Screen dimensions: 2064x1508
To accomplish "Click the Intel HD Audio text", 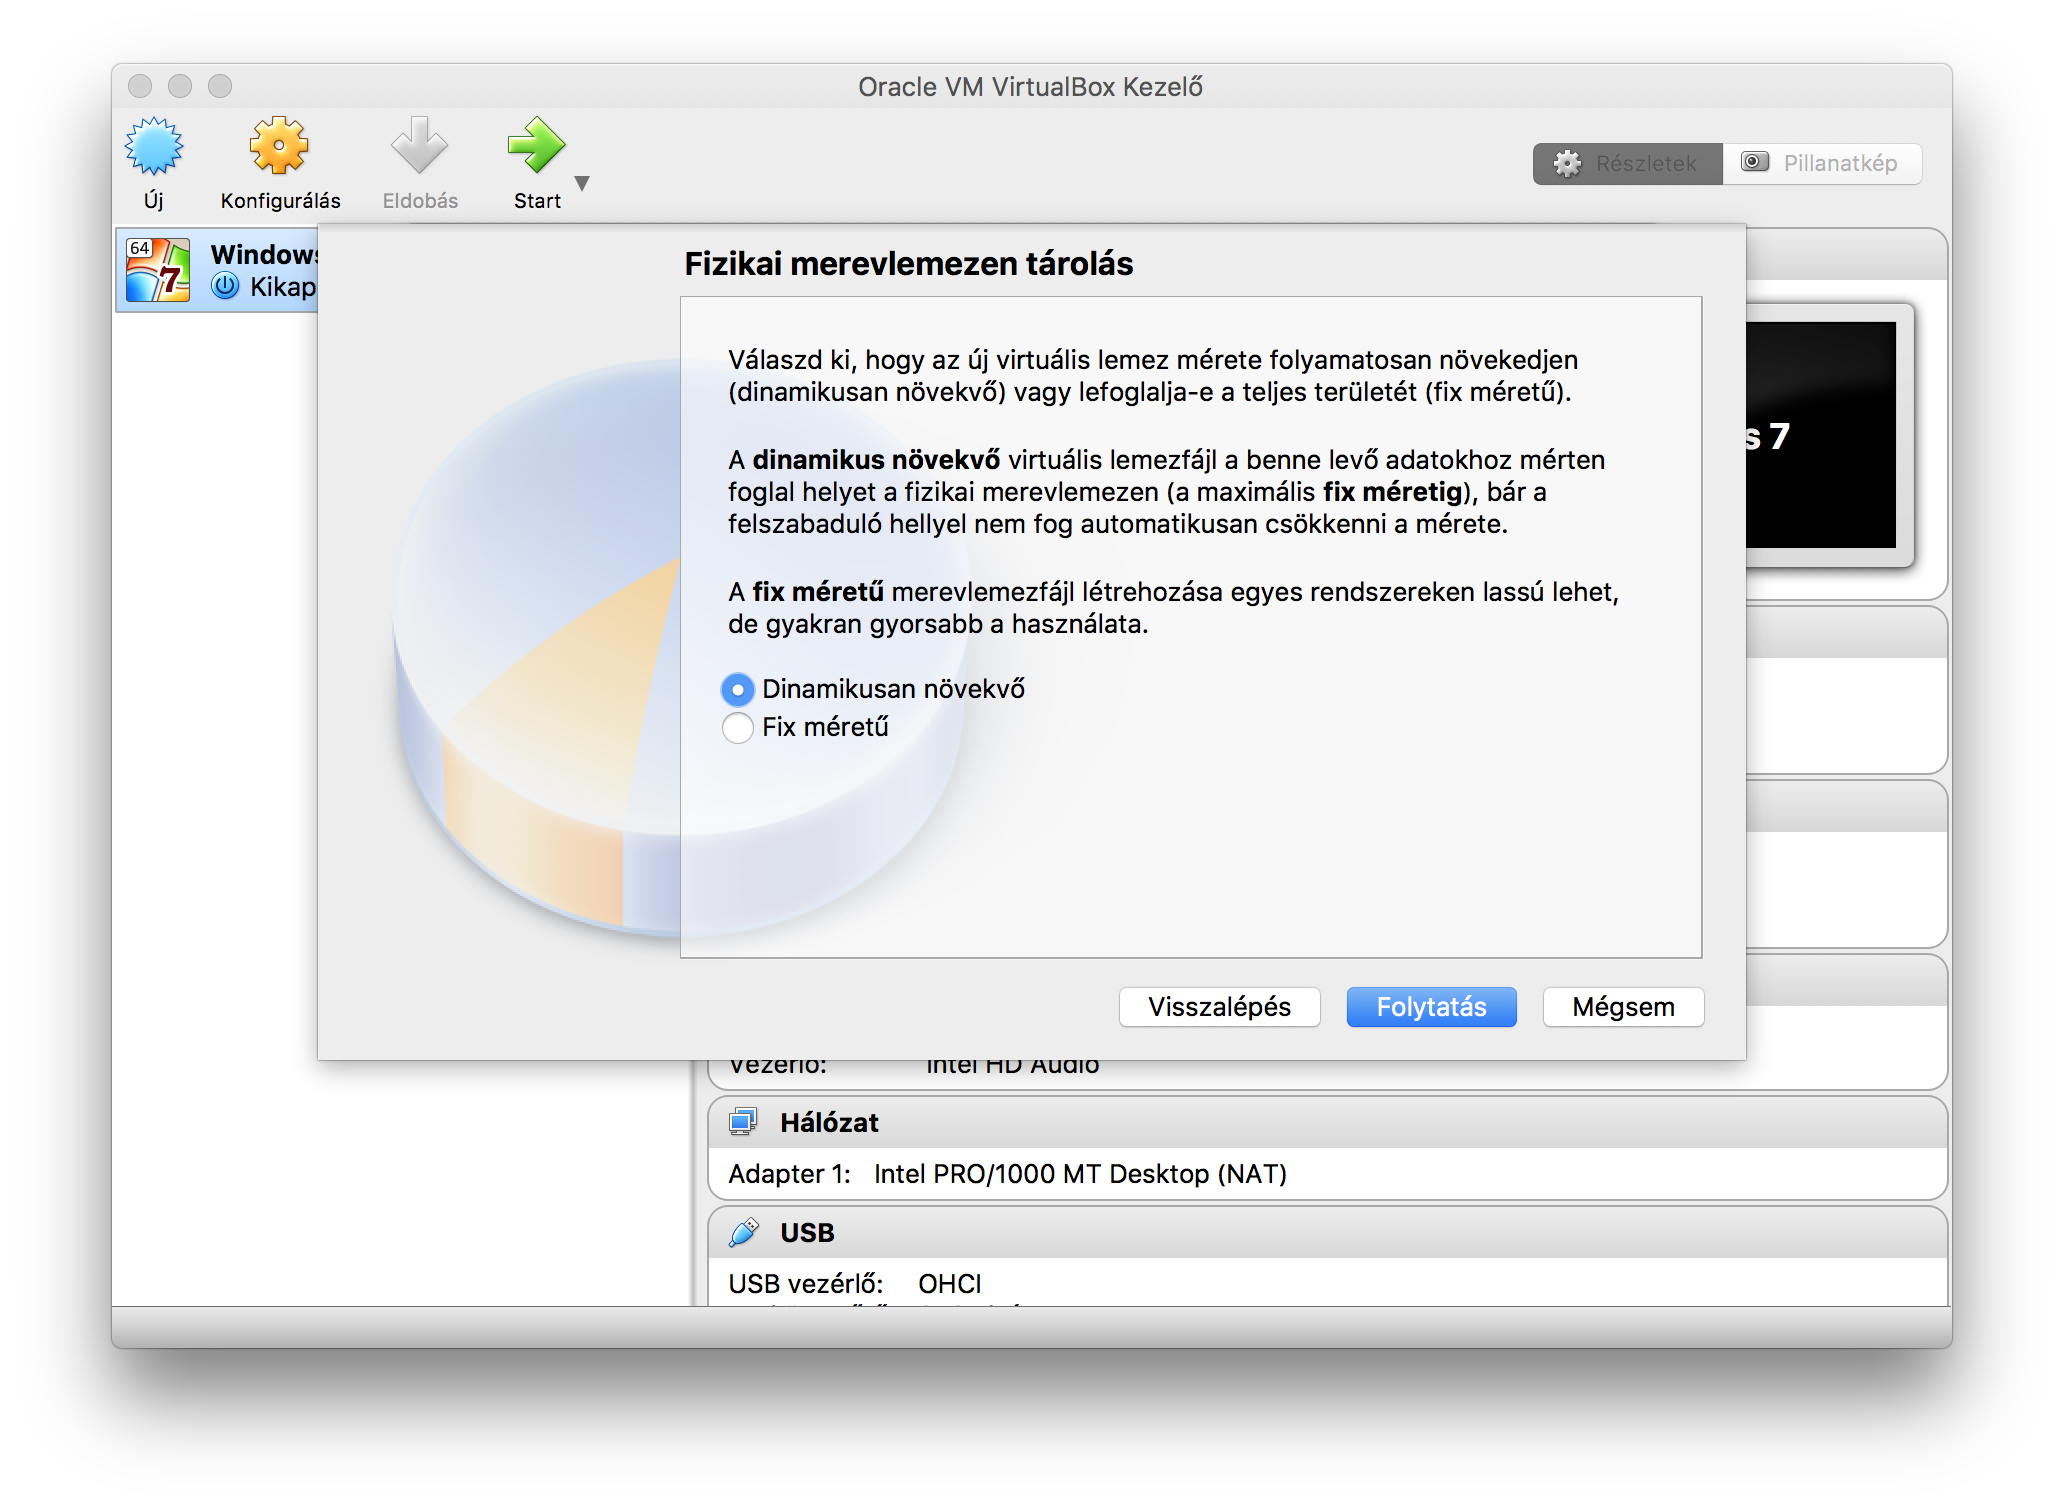I will [x=1012, y=1066].
